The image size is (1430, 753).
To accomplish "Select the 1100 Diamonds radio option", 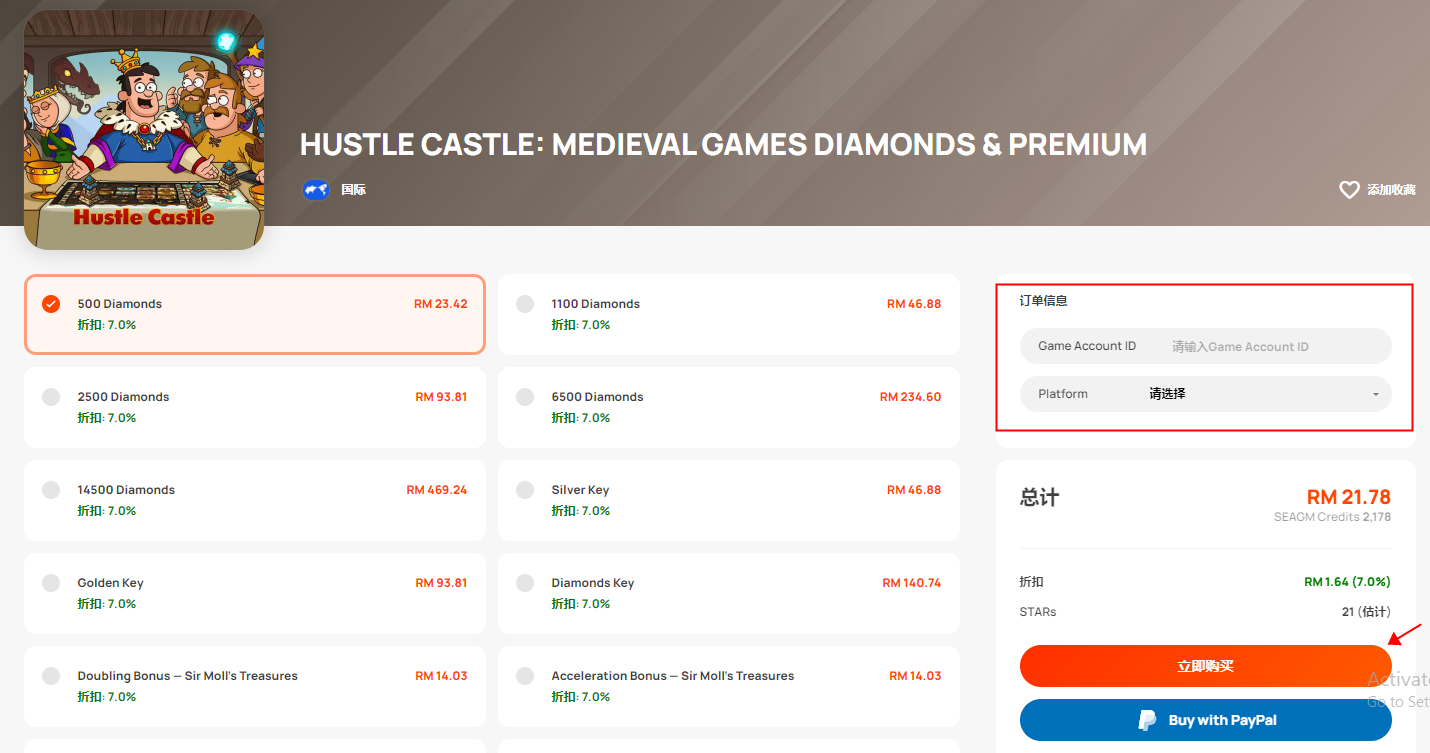I will coord(728,314).
